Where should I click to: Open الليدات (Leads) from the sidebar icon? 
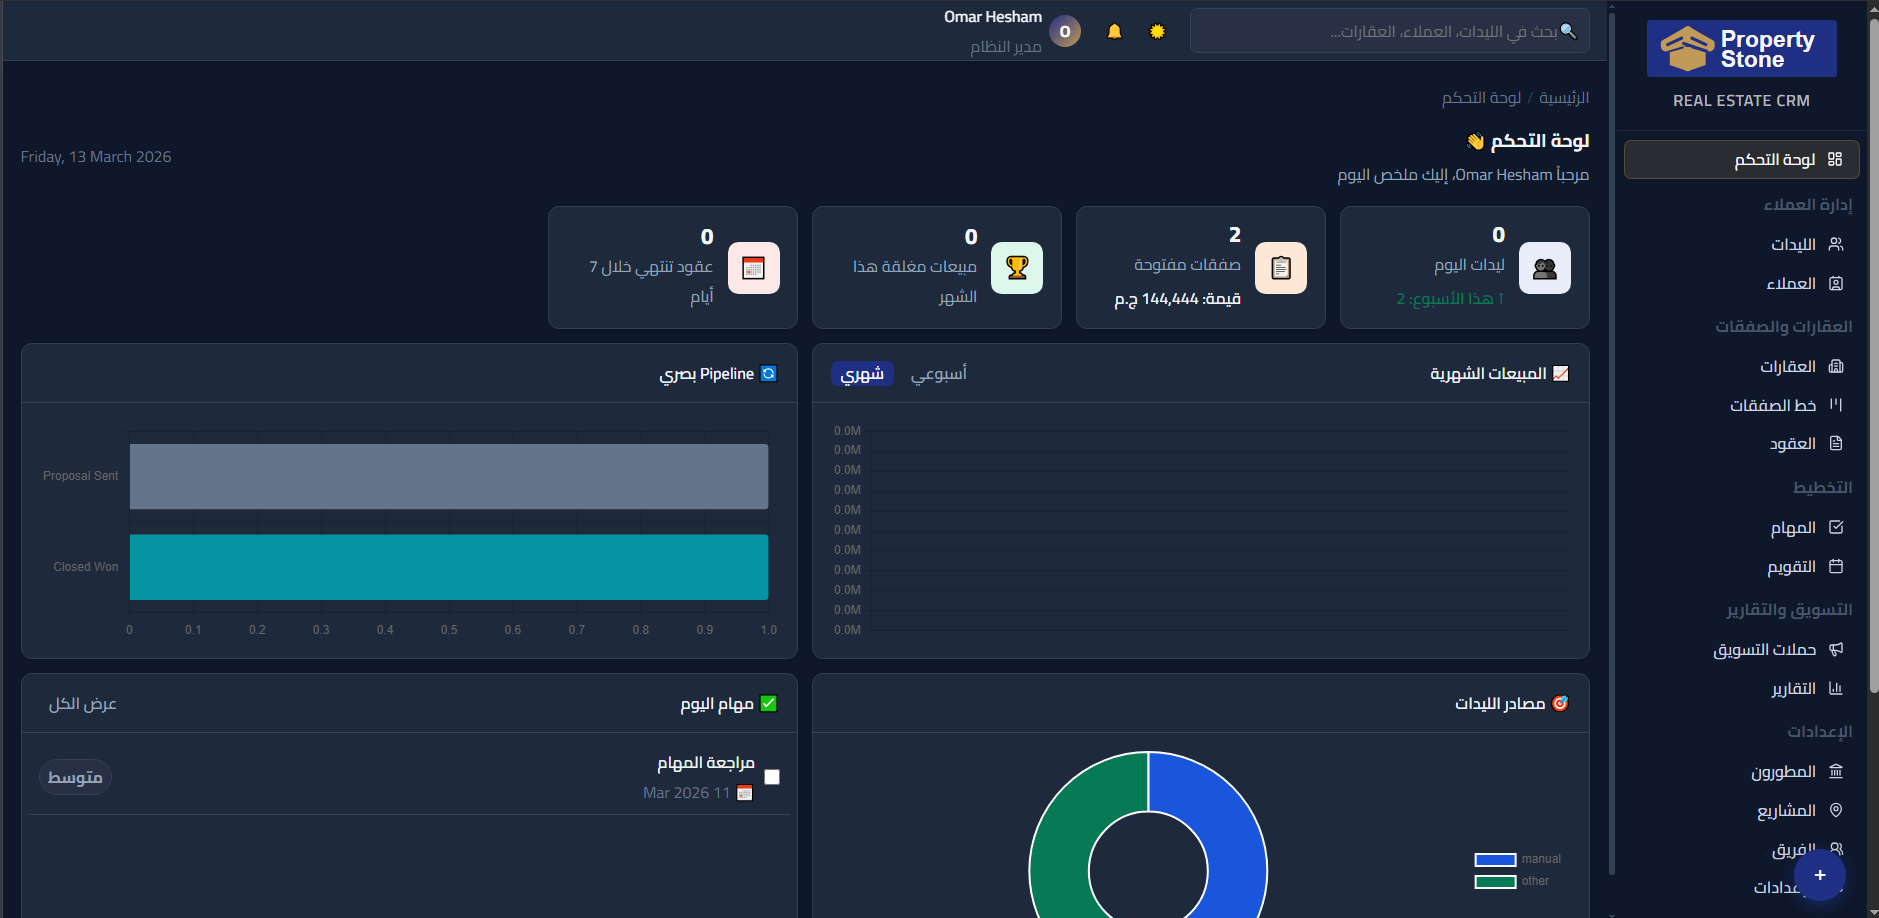point(1838,243)
